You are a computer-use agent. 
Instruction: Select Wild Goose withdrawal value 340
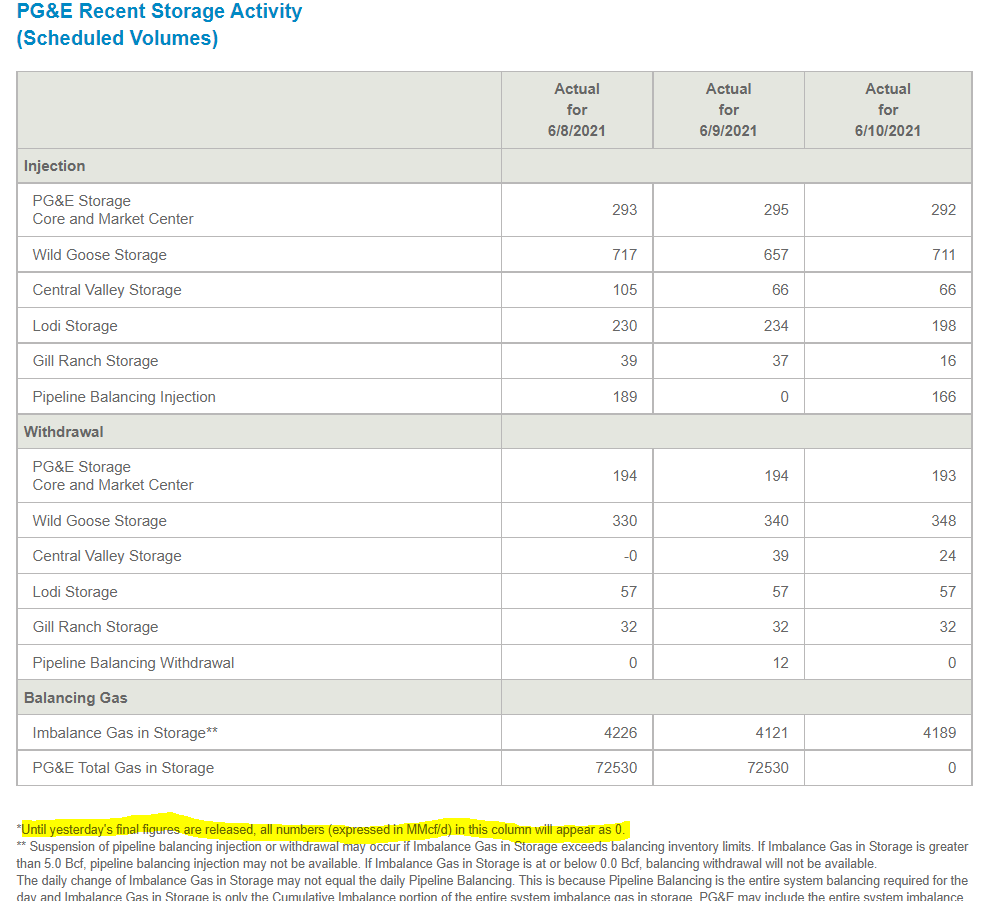pos(776,521)
